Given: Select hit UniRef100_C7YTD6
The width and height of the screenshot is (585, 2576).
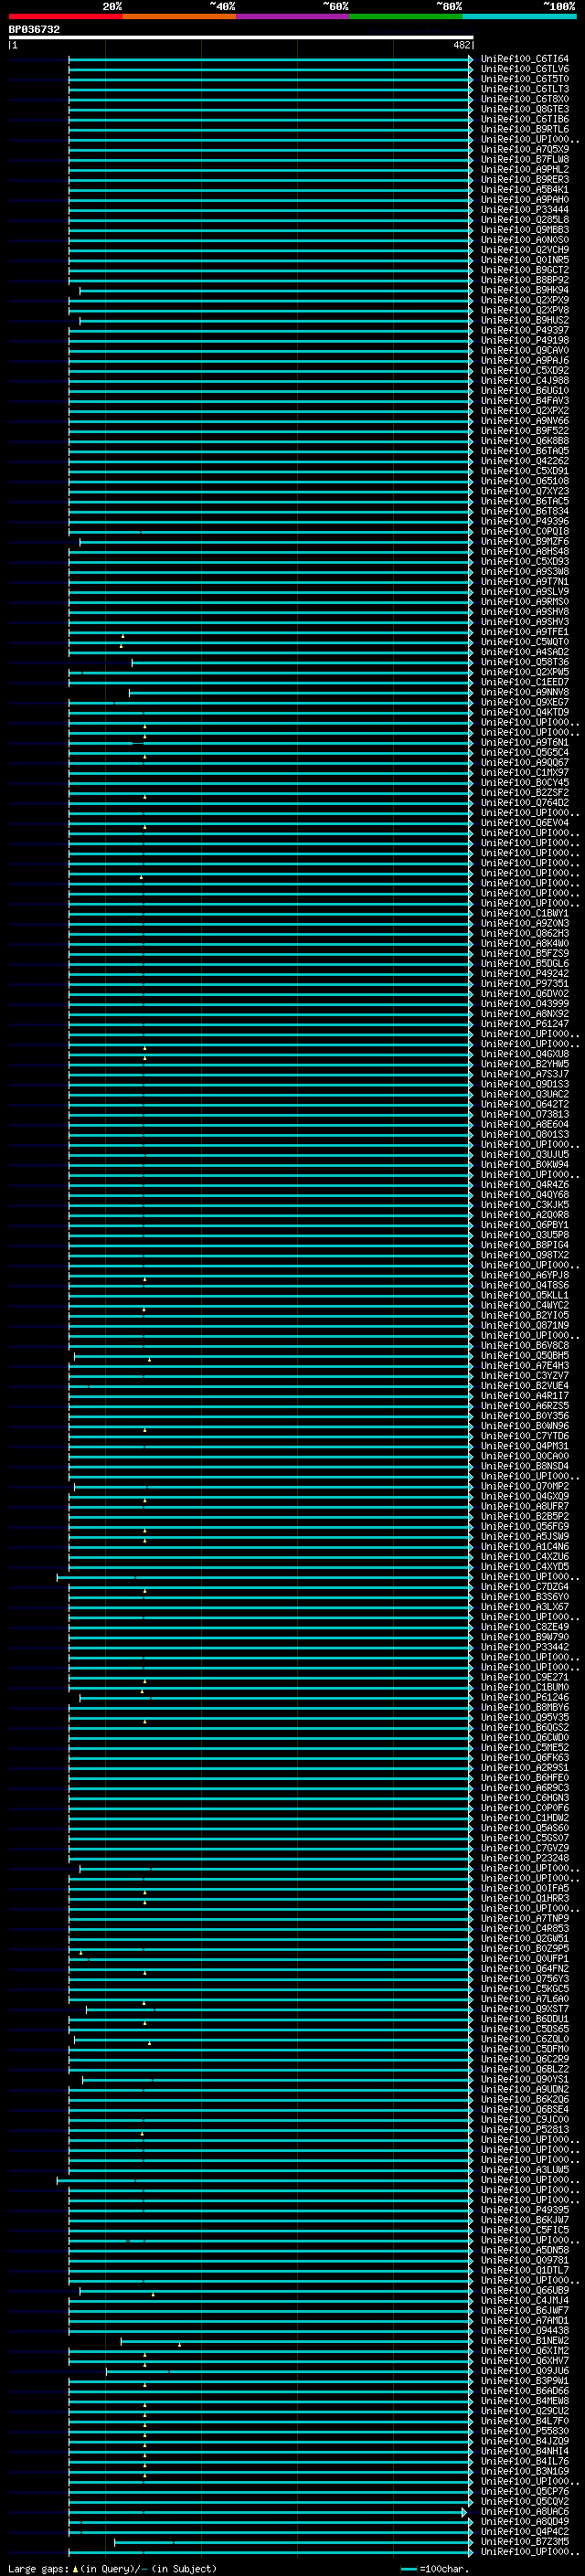Looking at the screenshot, I should [525, 1436].
